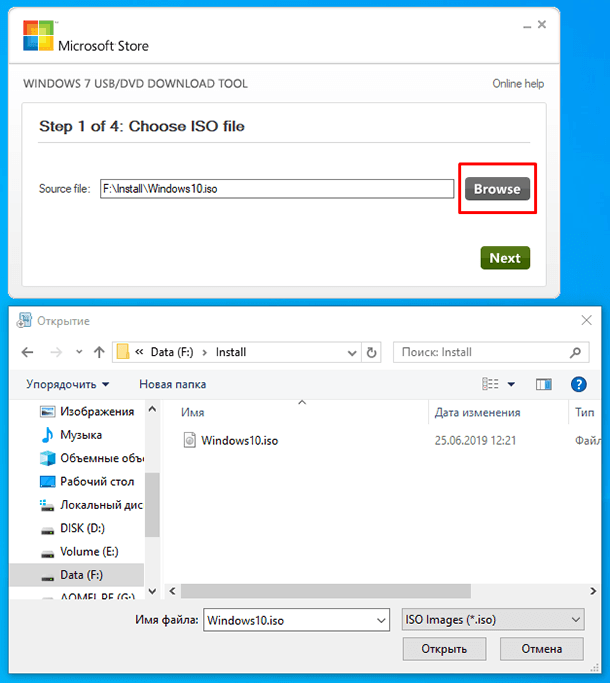This screenshot has width=610, height=683.
Task: Click the DISK (D:) drive icon
Action: (47, 531)
